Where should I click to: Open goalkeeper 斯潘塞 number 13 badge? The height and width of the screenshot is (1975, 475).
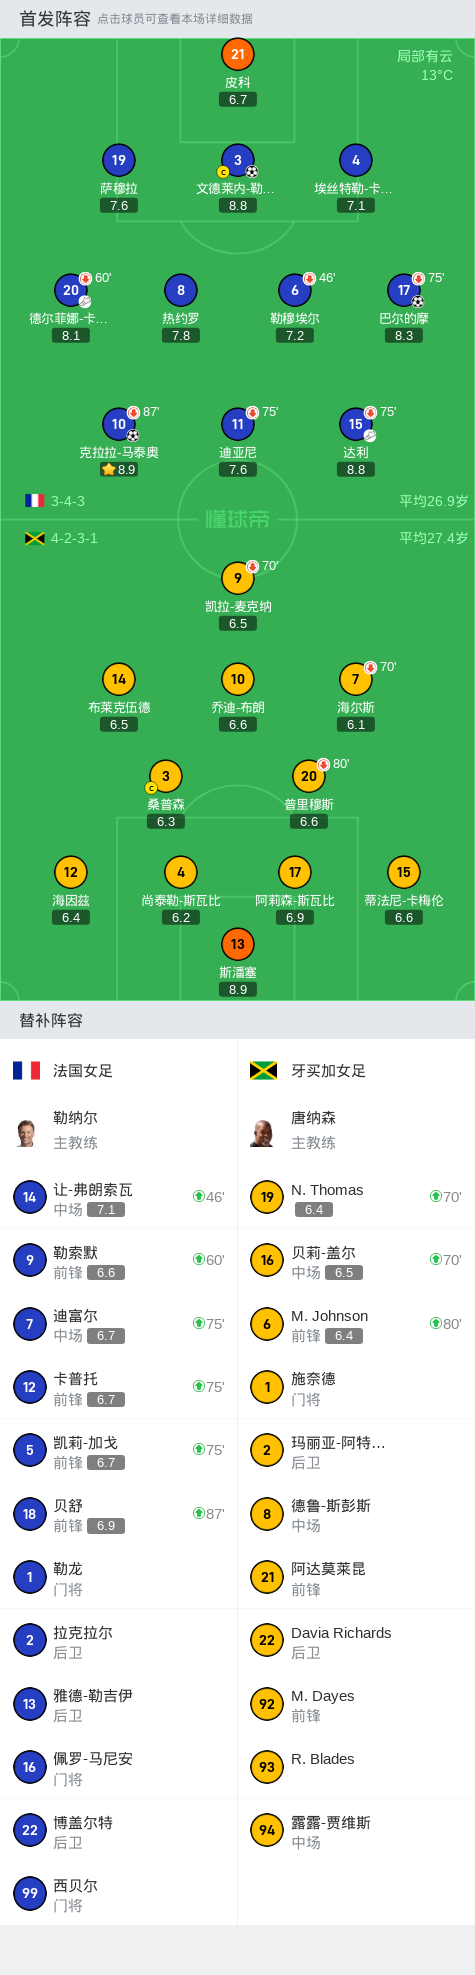237,944
